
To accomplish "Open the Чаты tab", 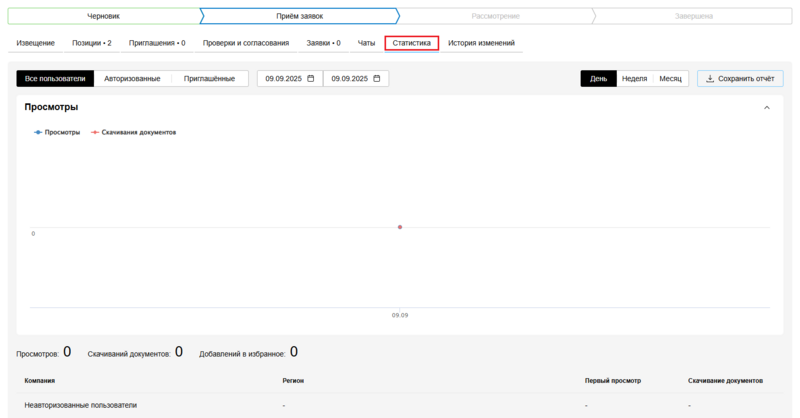I will pos(367,43).
